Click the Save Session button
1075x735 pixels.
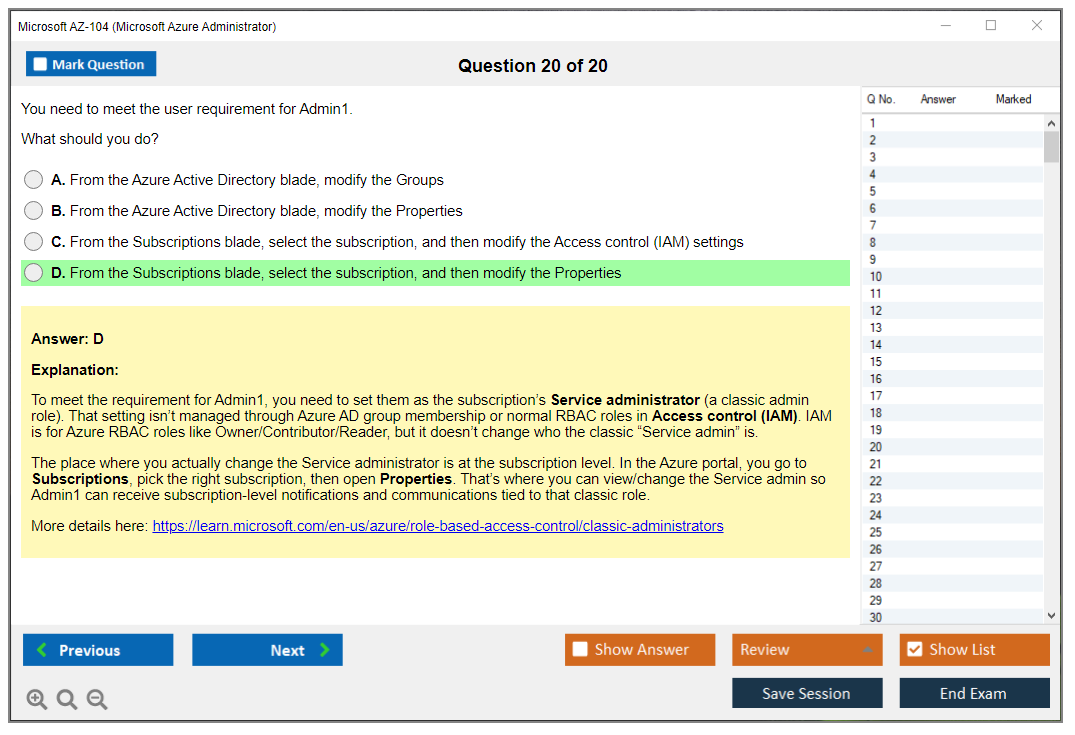(807, 693)
